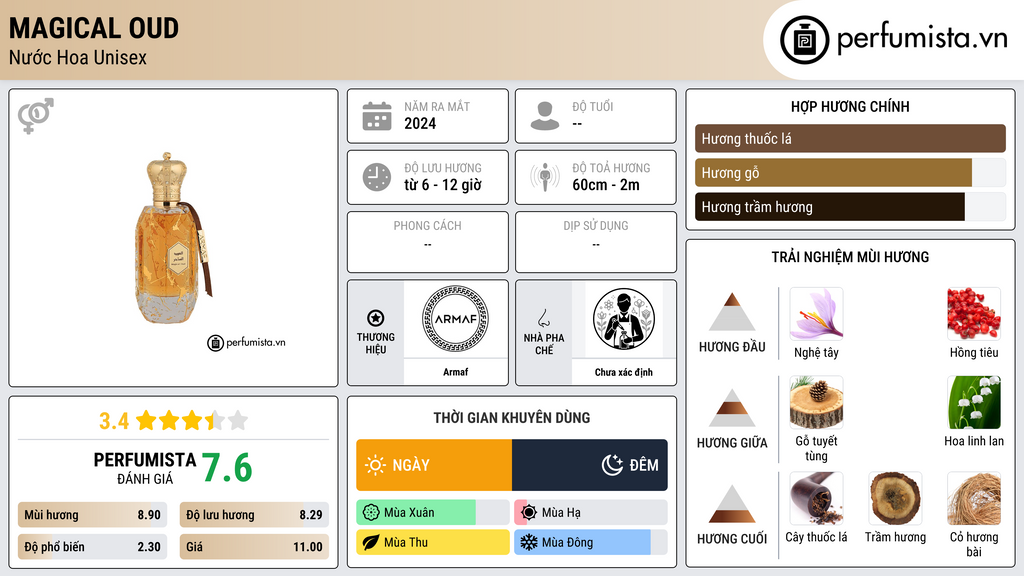This screenshot has width=1024, height=576.
Task: Click the Hương thuốc lá accord bar
Action: point(850,138)
